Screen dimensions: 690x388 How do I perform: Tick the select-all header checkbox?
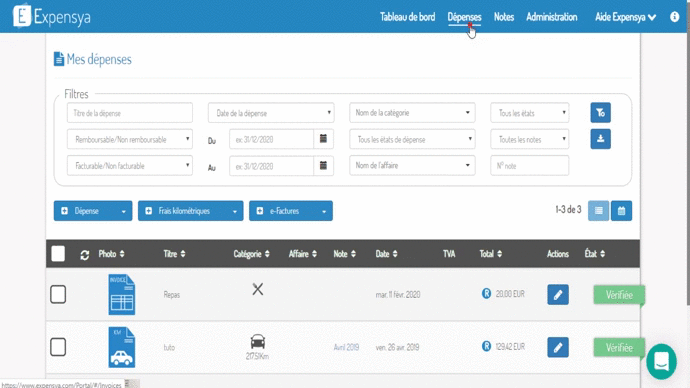pyautogui.click(x=58, y=254)
